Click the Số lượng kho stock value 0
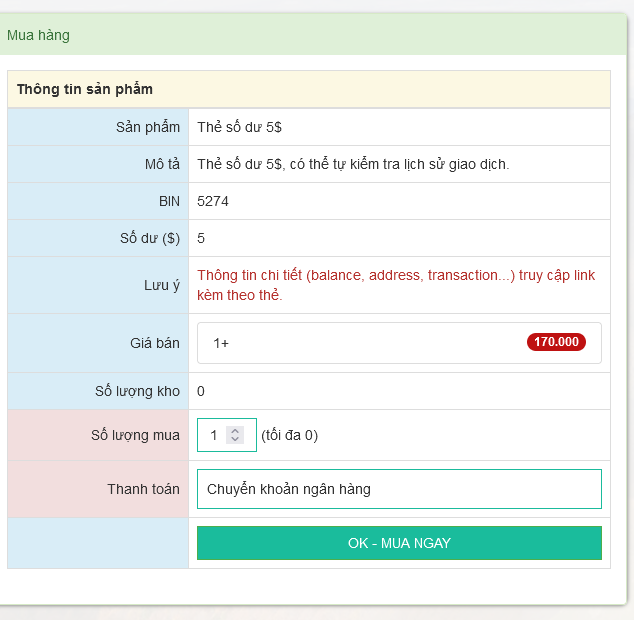The image size is (634, 620). tap(201, 391)
